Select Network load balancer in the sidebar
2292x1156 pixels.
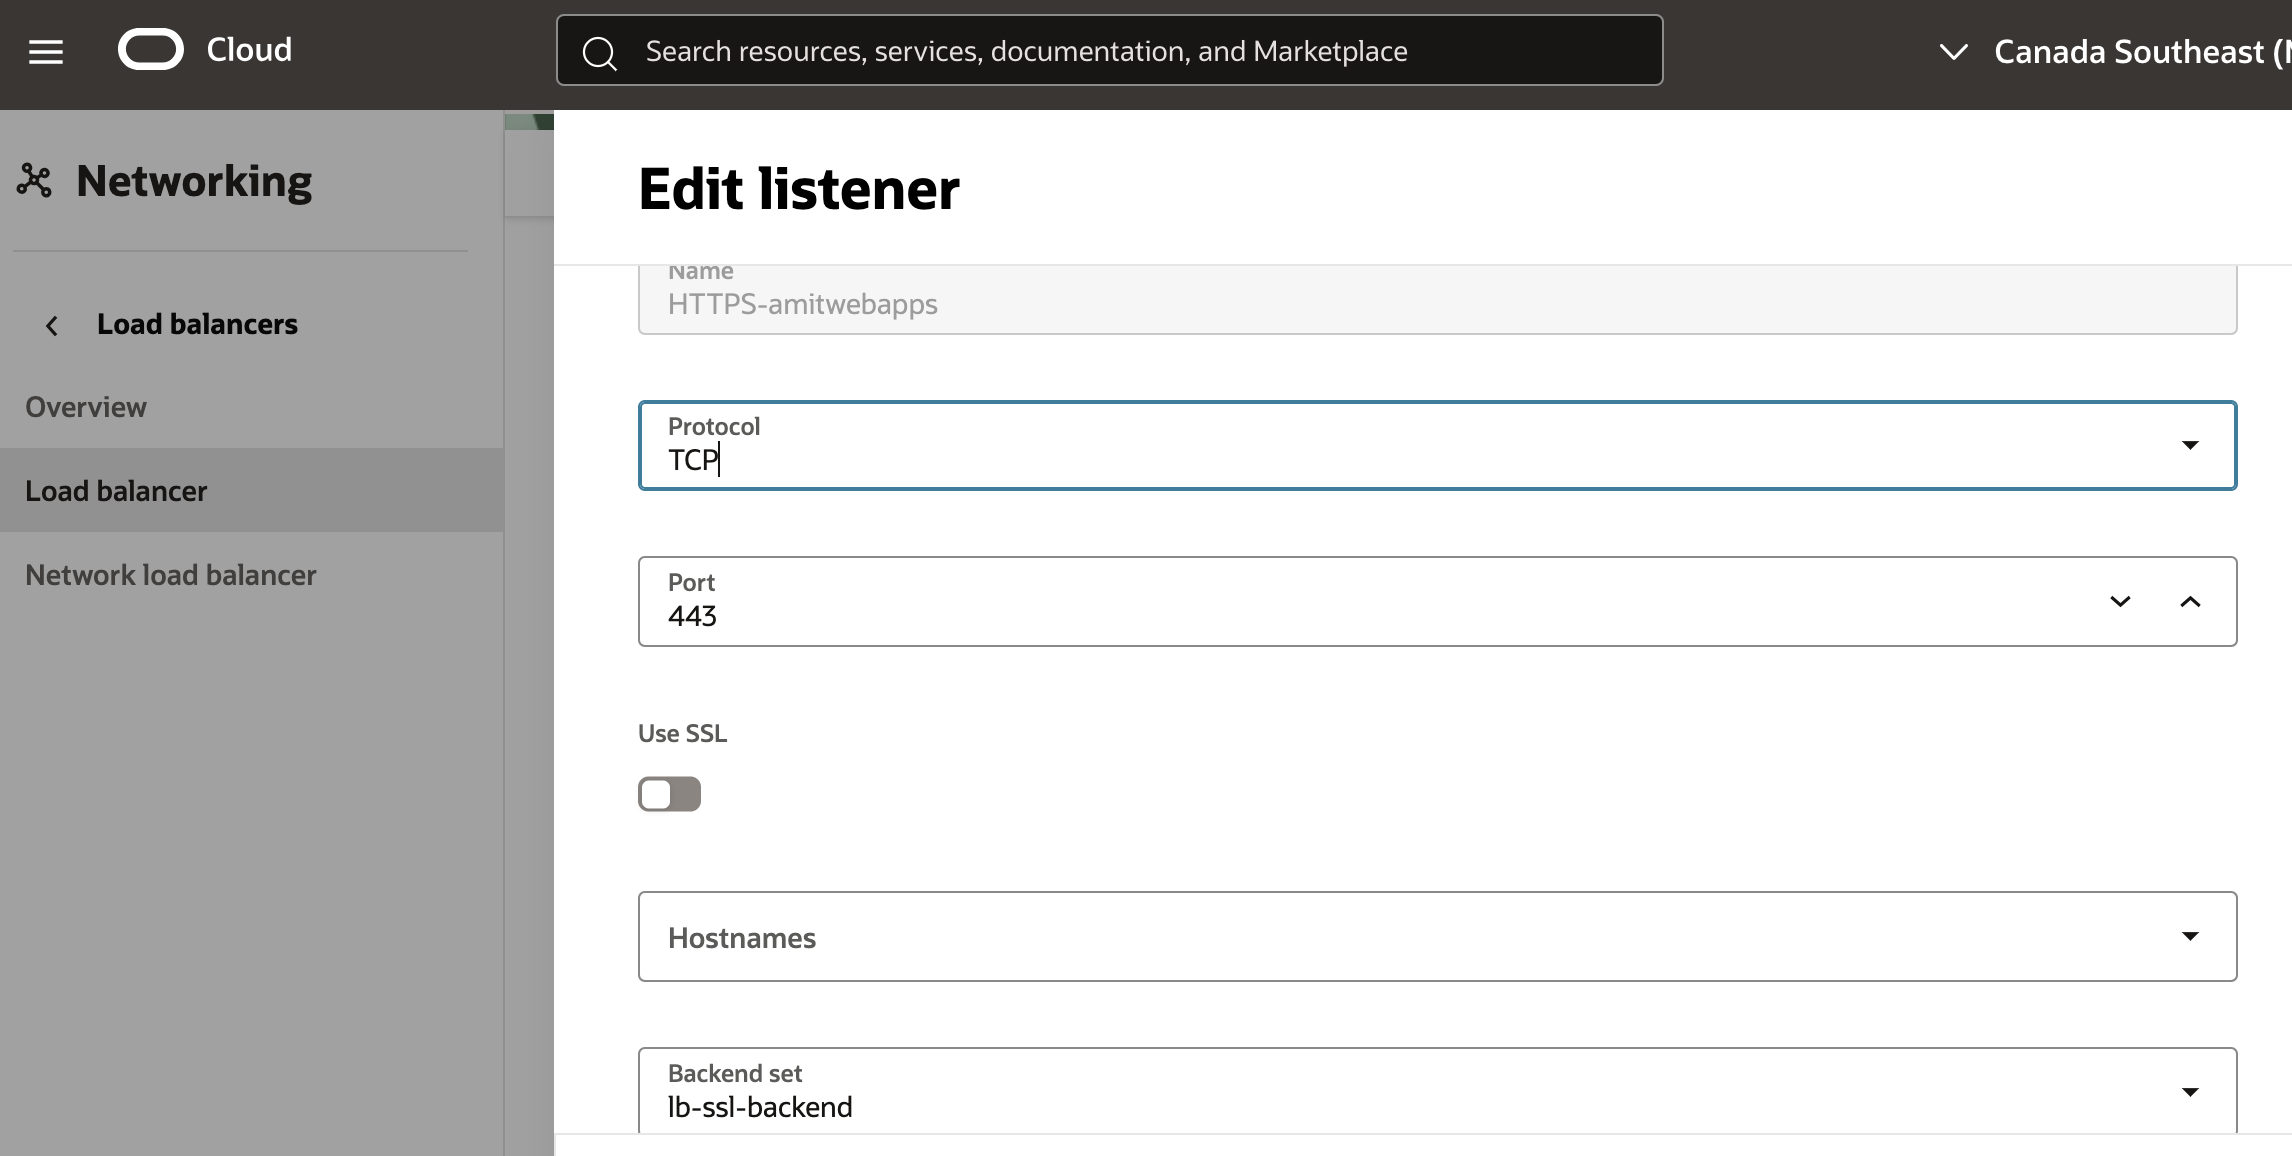point(171,574)
